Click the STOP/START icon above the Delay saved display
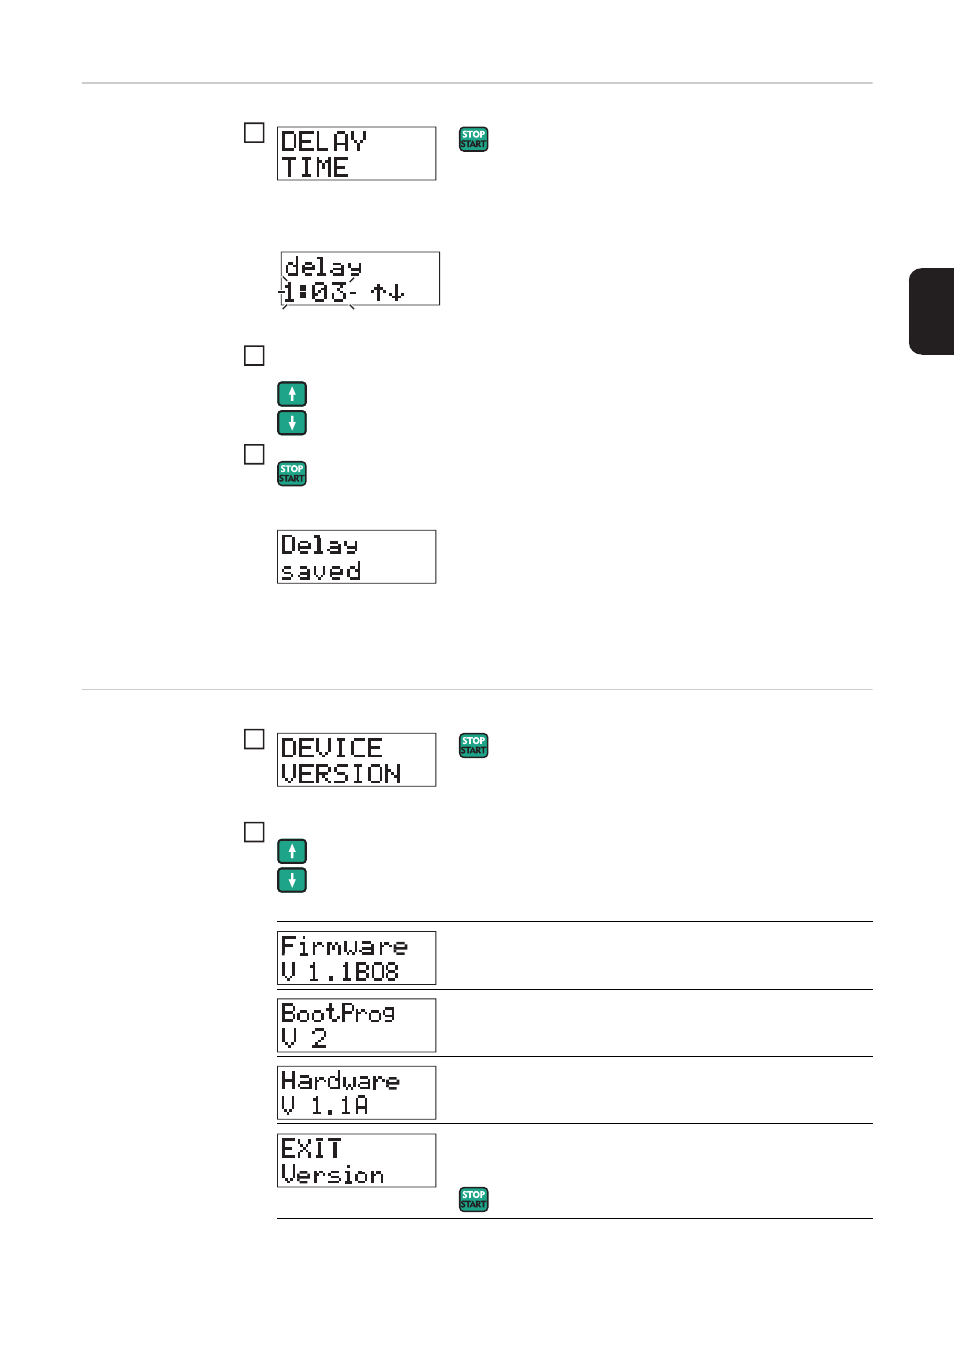This screenshot has width=954, height=1350. pos(292,473)
